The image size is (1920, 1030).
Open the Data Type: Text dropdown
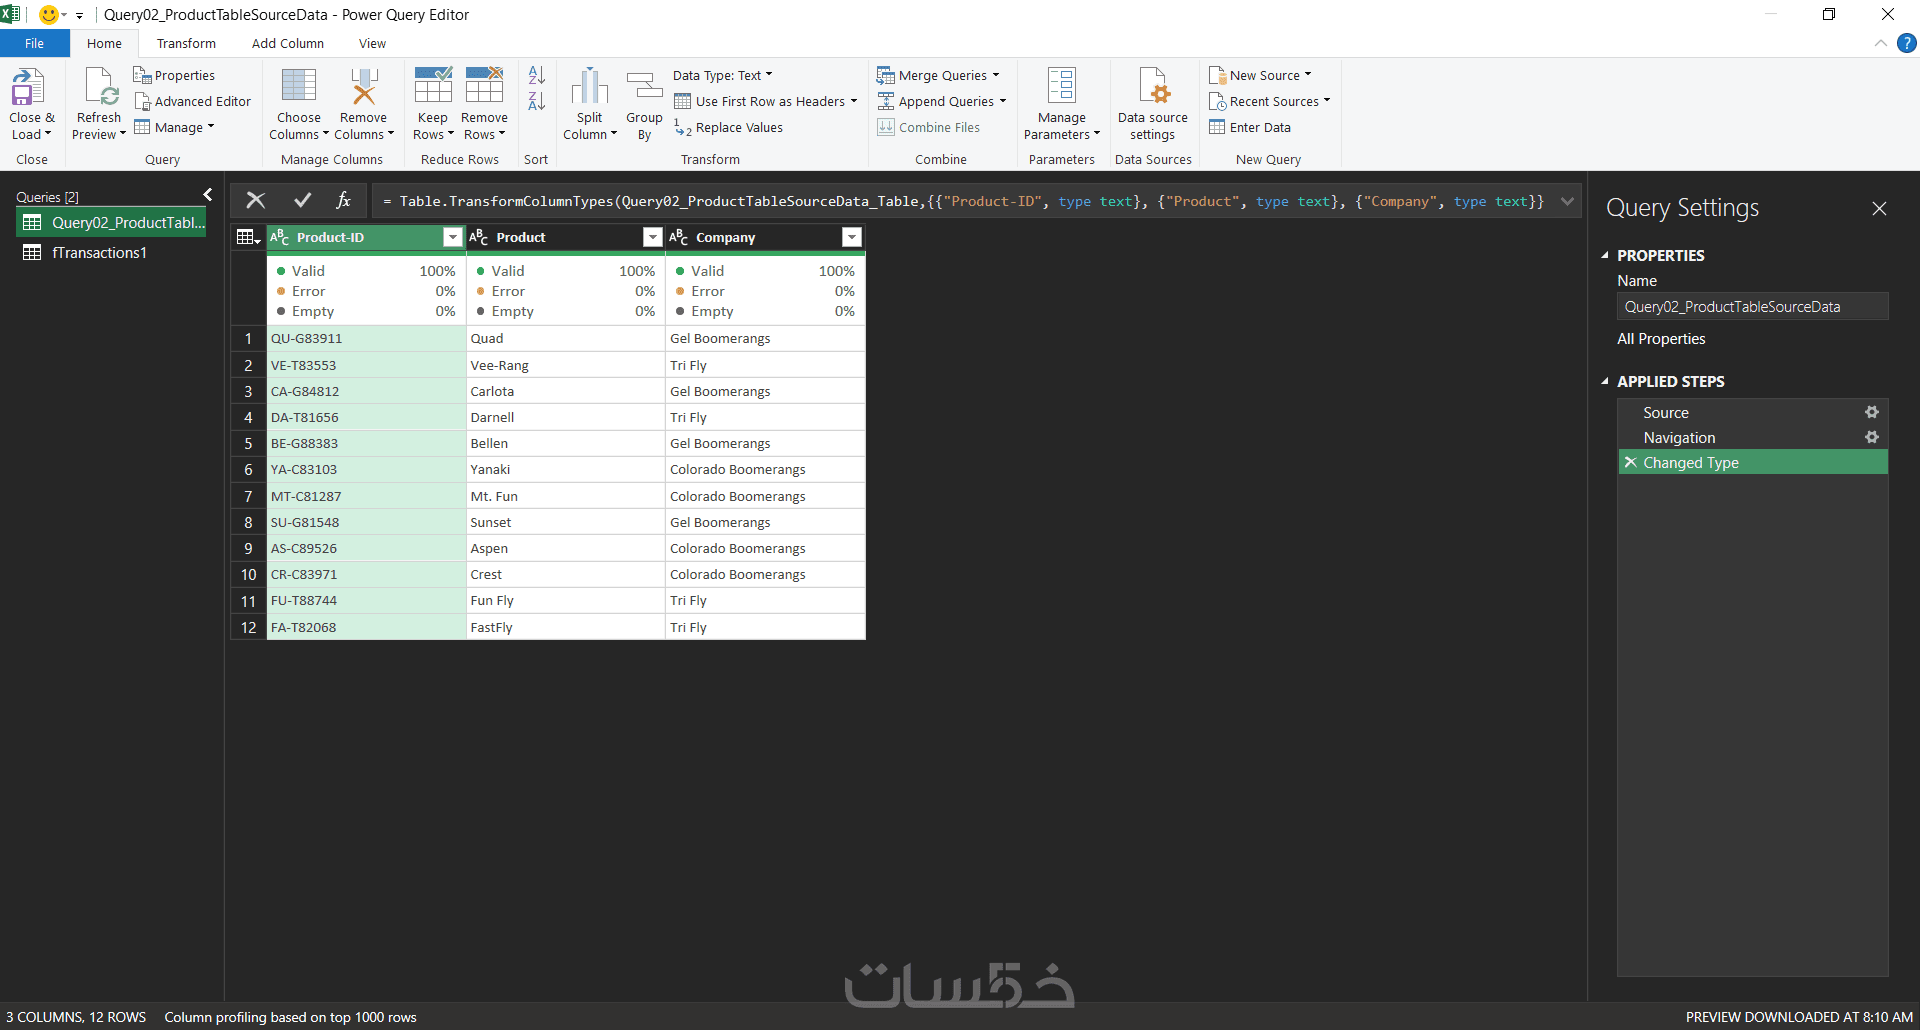(723, 75)
